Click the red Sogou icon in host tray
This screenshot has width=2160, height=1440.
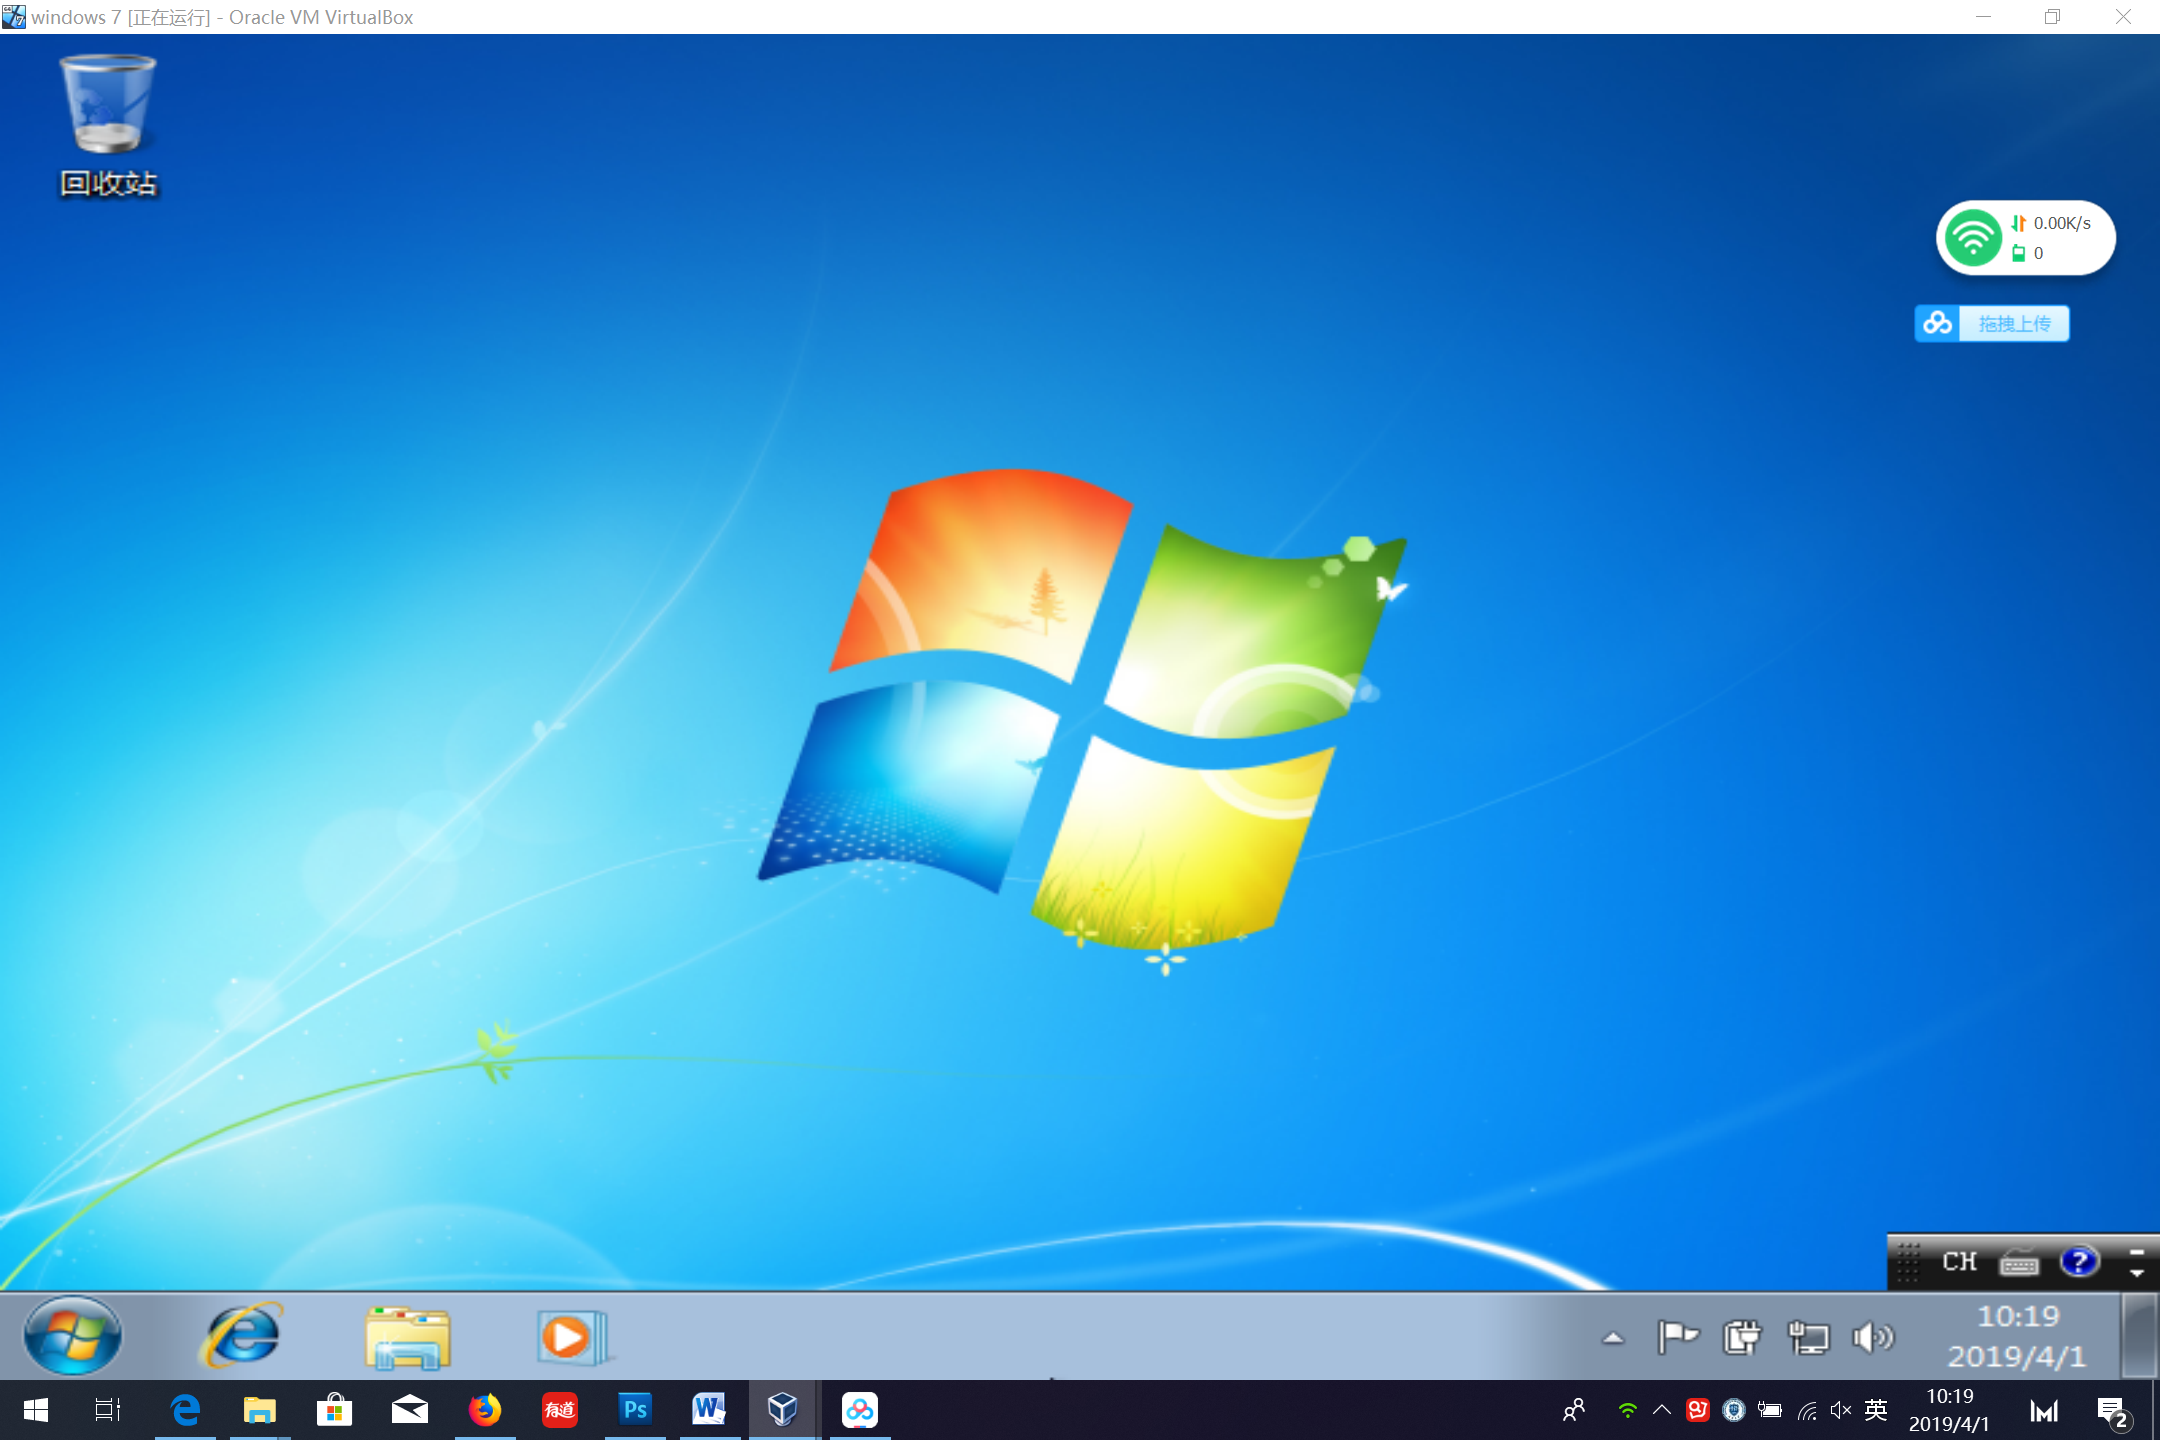[1698, 1410]
